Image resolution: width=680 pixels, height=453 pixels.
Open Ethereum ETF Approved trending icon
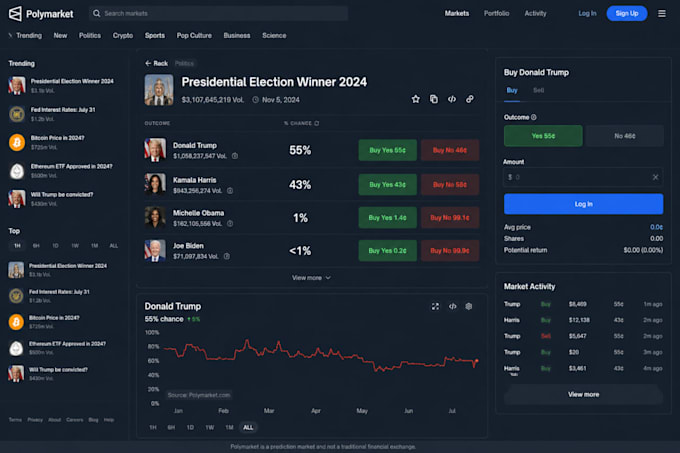point(17,171)
